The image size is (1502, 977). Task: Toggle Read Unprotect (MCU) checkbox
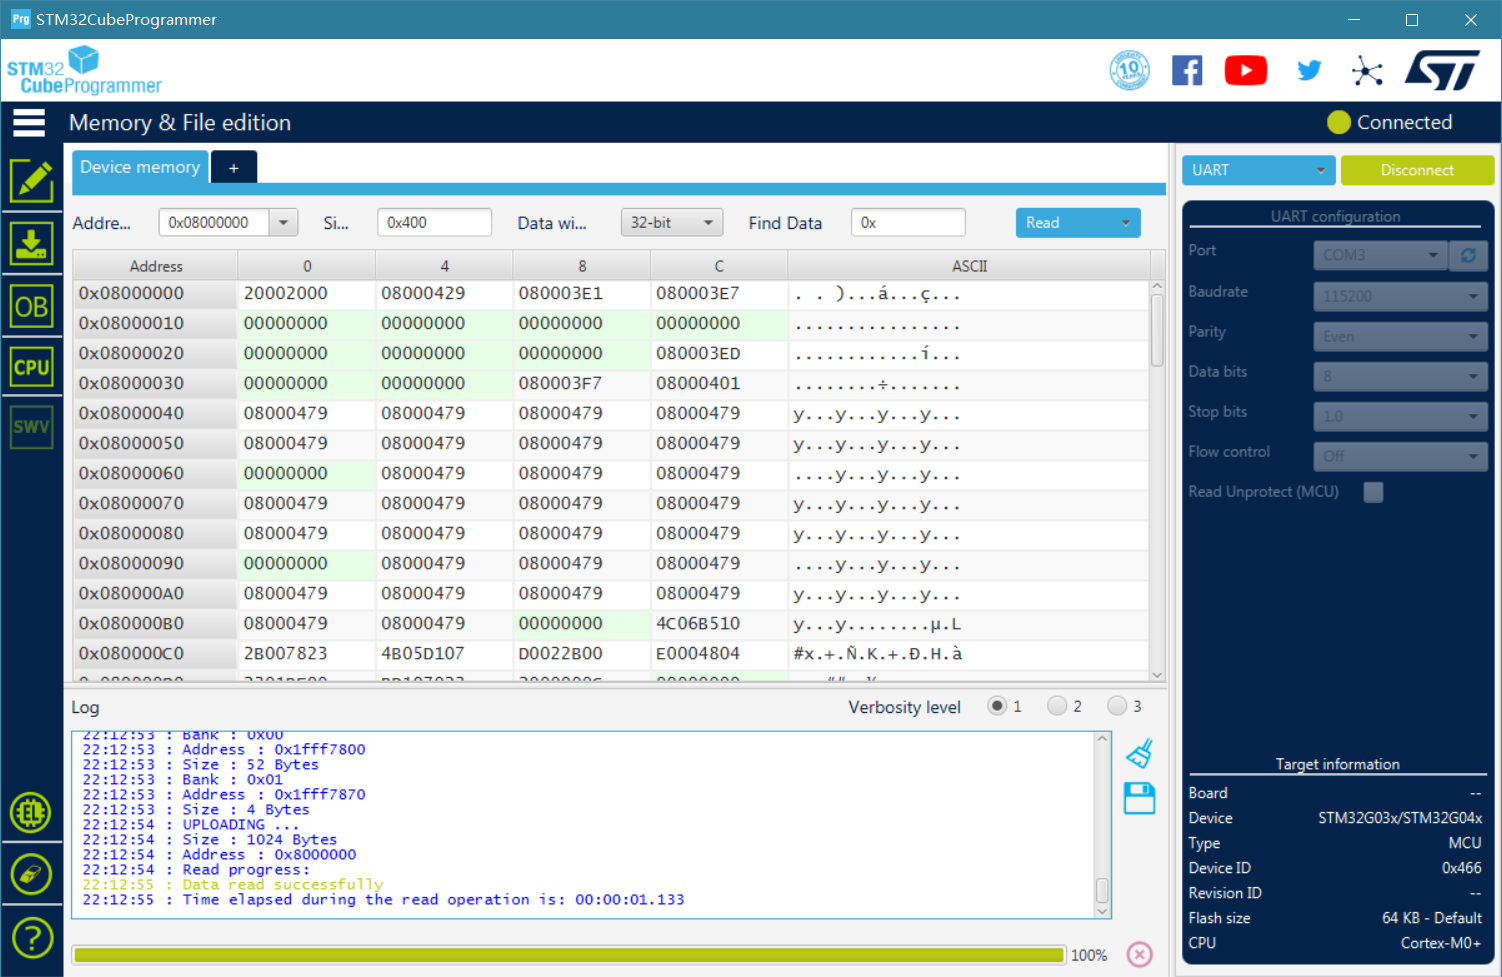pyautogui.click(x=1374, y=492)
